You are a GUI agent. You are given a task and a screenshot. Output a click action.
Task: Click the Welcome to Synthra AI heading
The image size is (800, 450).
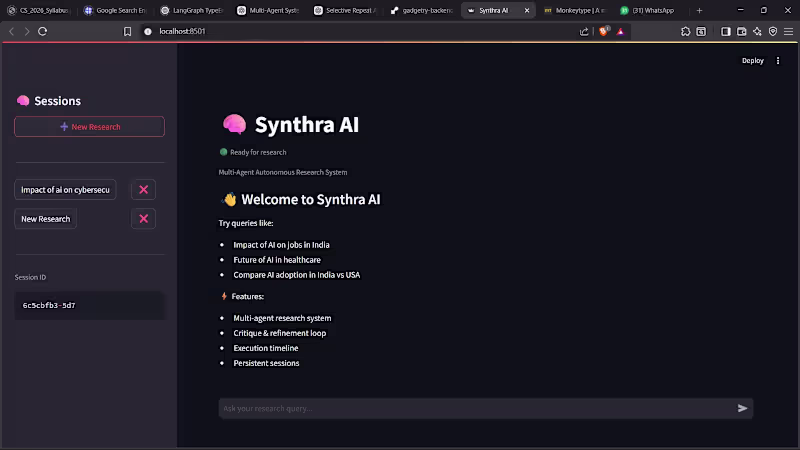[x=310, y=199]
